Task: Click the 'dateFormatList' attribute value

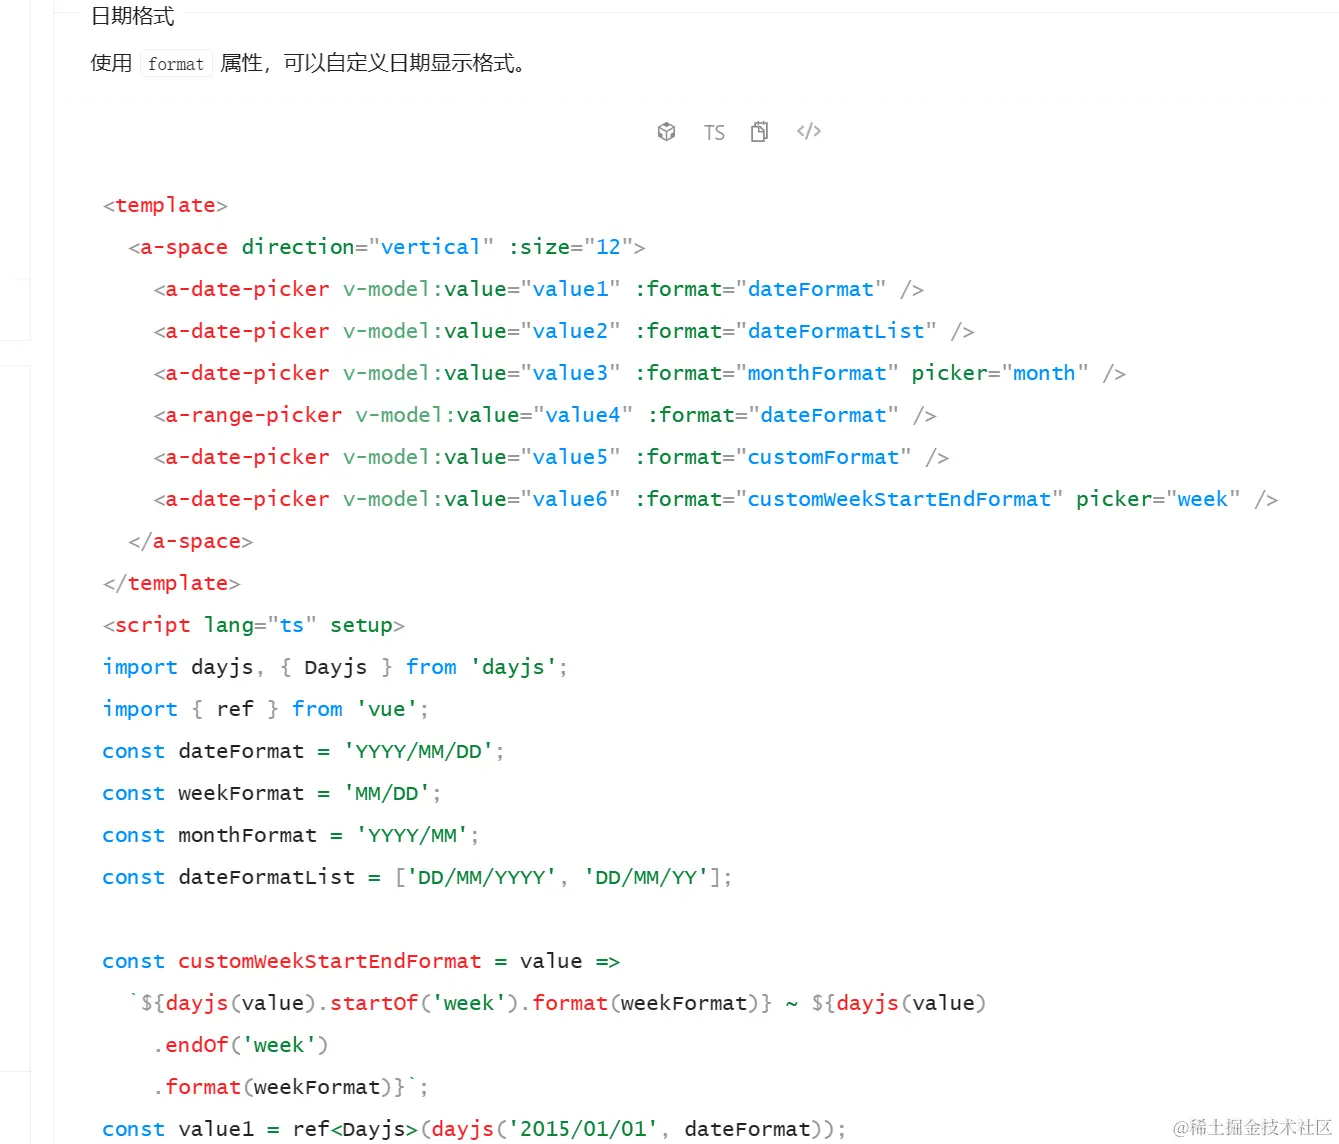Action: 836,331
